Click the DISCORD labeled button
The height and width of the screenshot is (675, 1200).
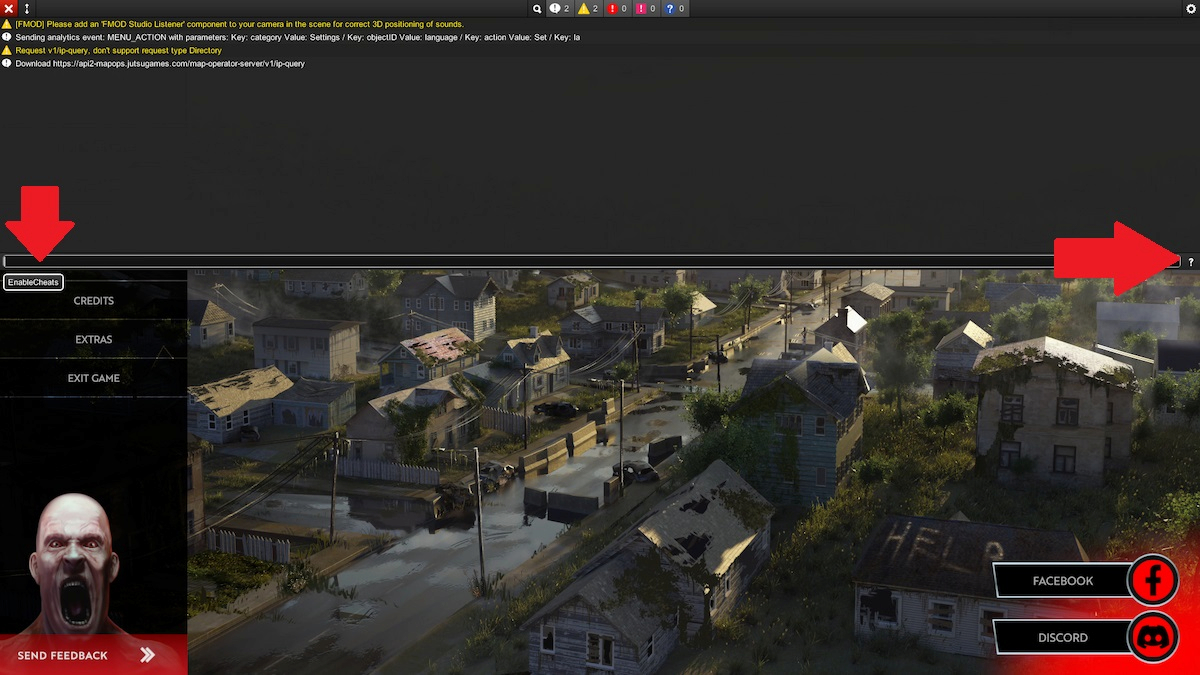tap(1062, 637)
